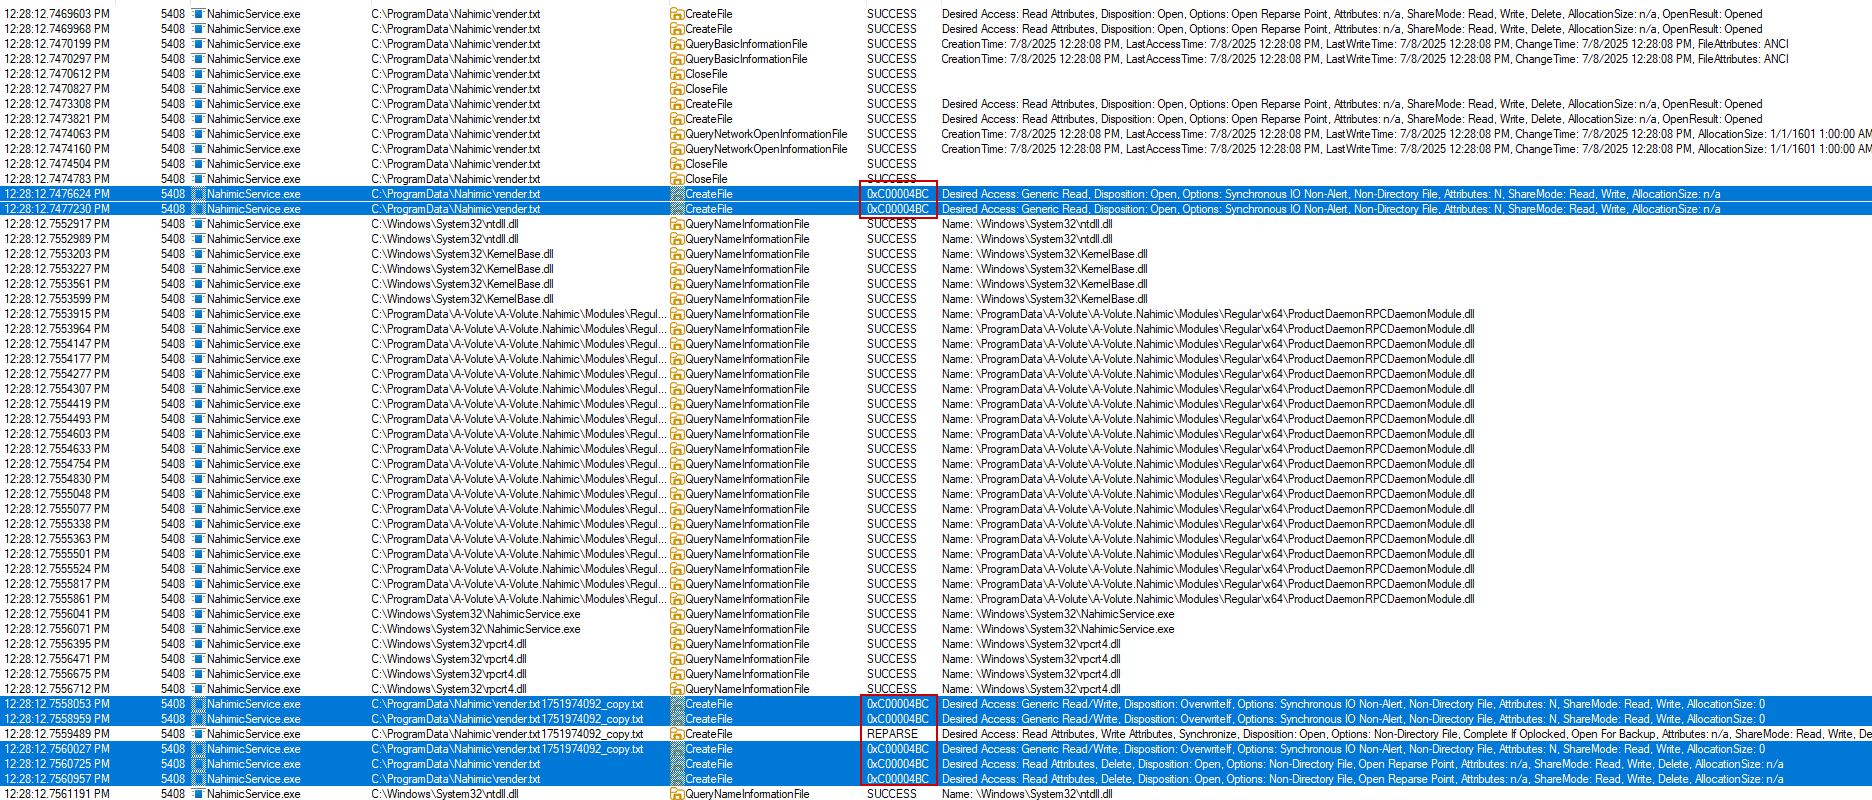Click PID 5408 in the 12:28:12.7473308 row
This screenshot has height=800, width=1872.
pyautogui.click(x=172, y=104)
